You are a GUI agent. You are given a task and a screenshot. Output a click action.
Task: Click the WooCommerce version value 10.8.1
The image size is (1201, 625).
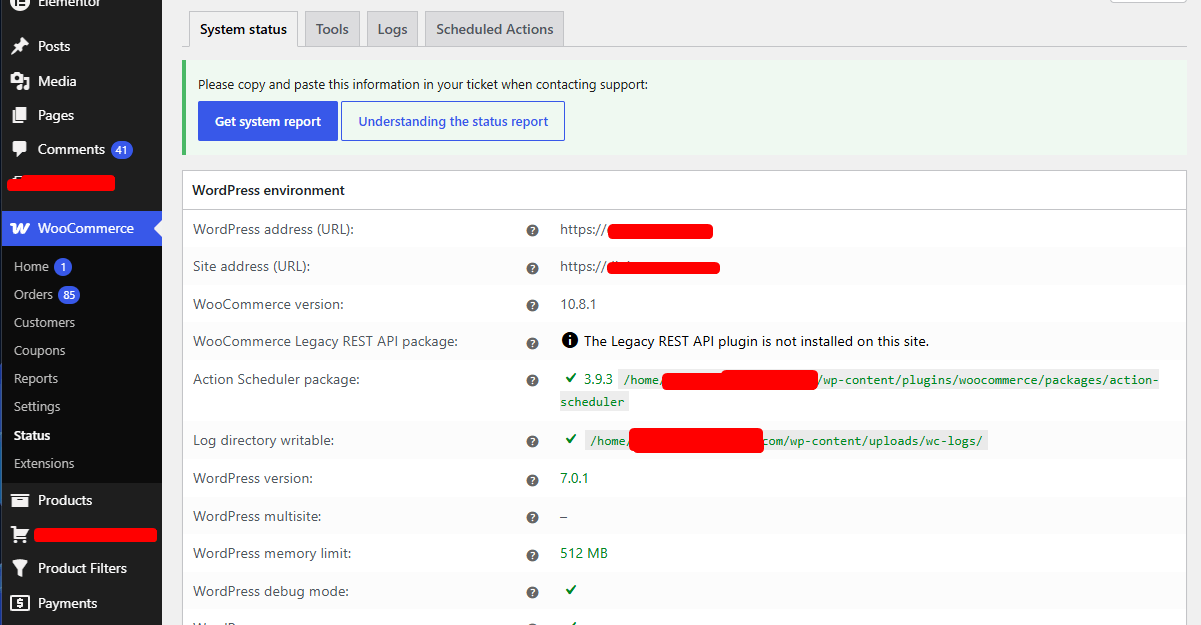point(578,304)
